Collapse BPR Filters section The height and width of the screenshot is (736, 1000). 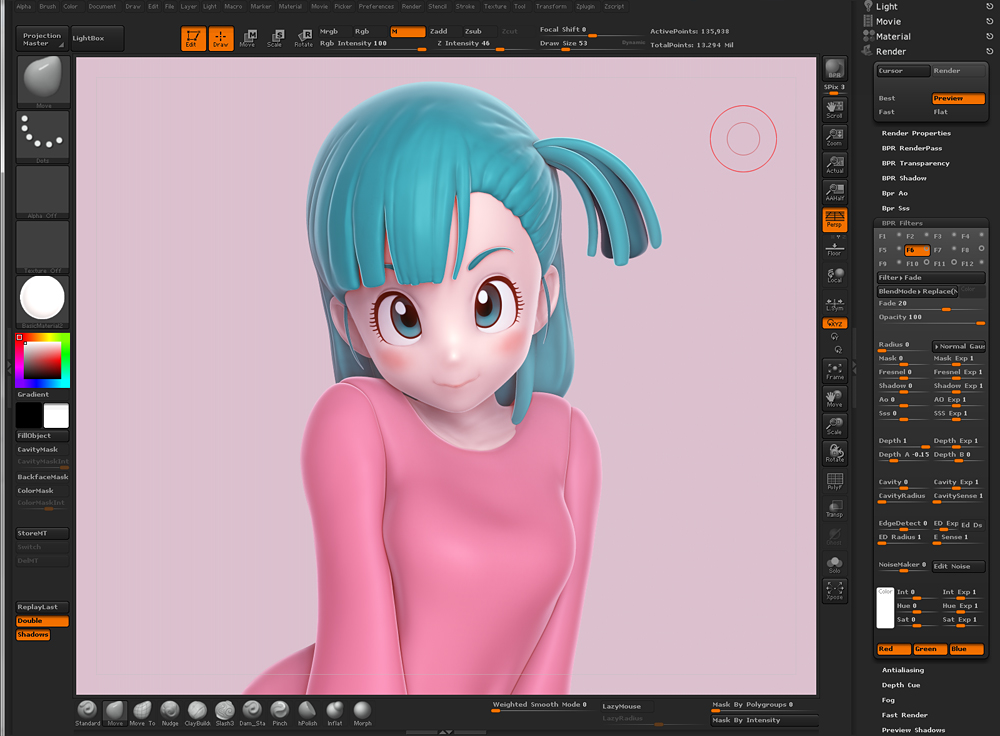[902, 223]
